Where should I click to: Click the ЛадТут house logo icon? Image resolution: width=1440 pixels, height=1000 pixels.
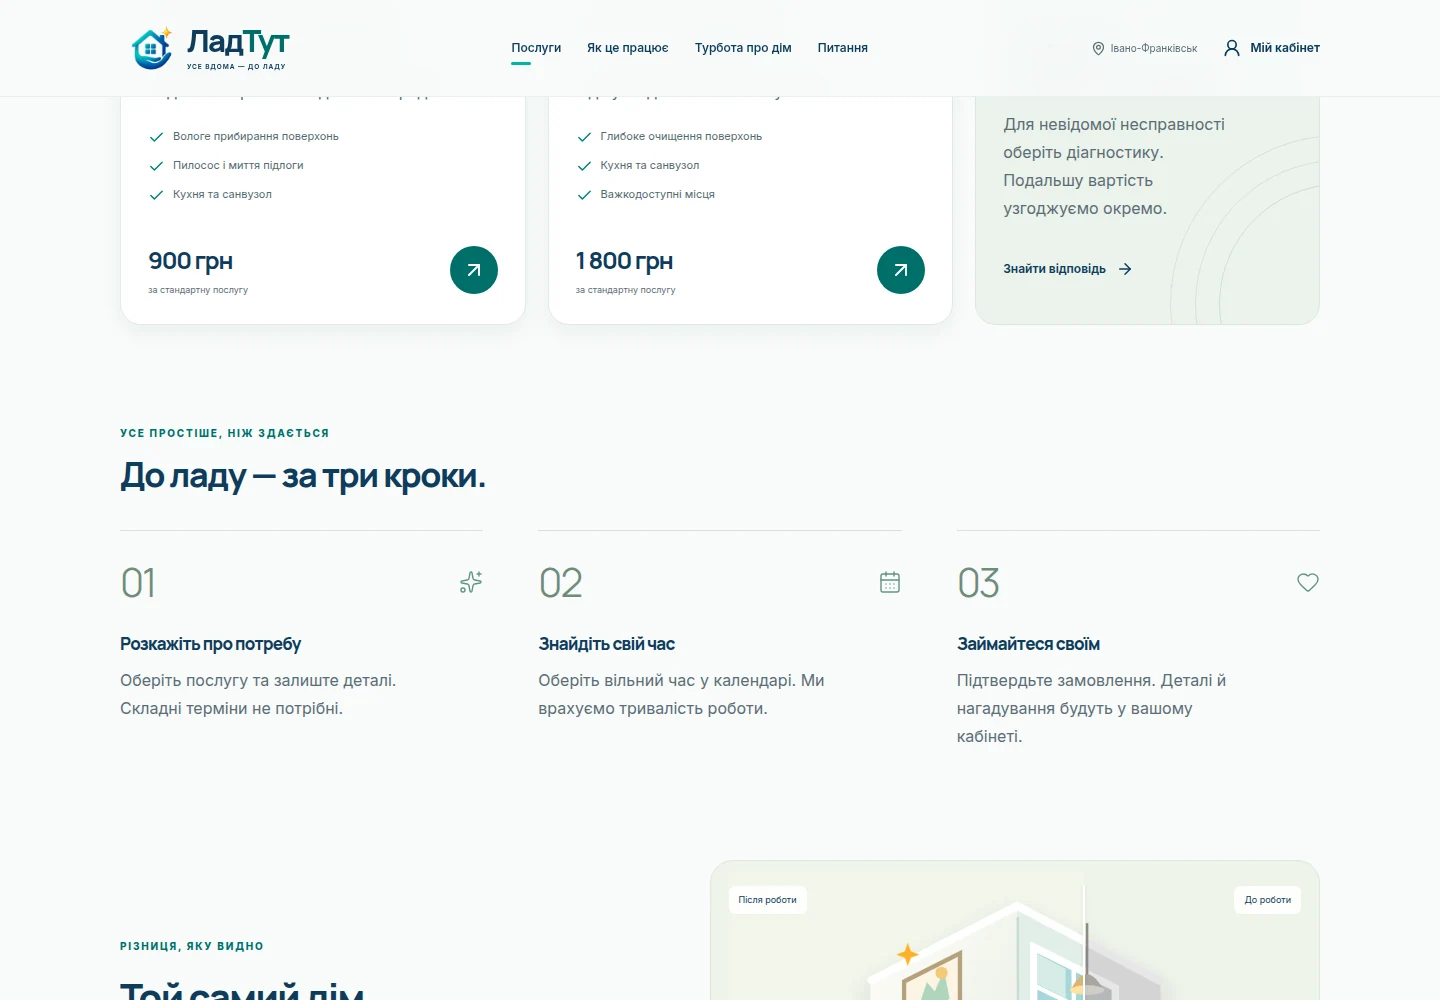(x=152, y=48)
